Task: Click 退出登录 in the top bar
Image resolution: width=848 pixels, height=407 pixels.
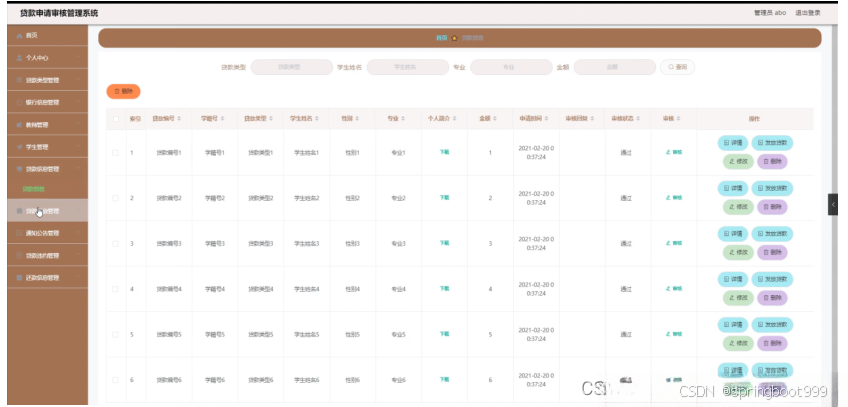Action: point(808,13)
